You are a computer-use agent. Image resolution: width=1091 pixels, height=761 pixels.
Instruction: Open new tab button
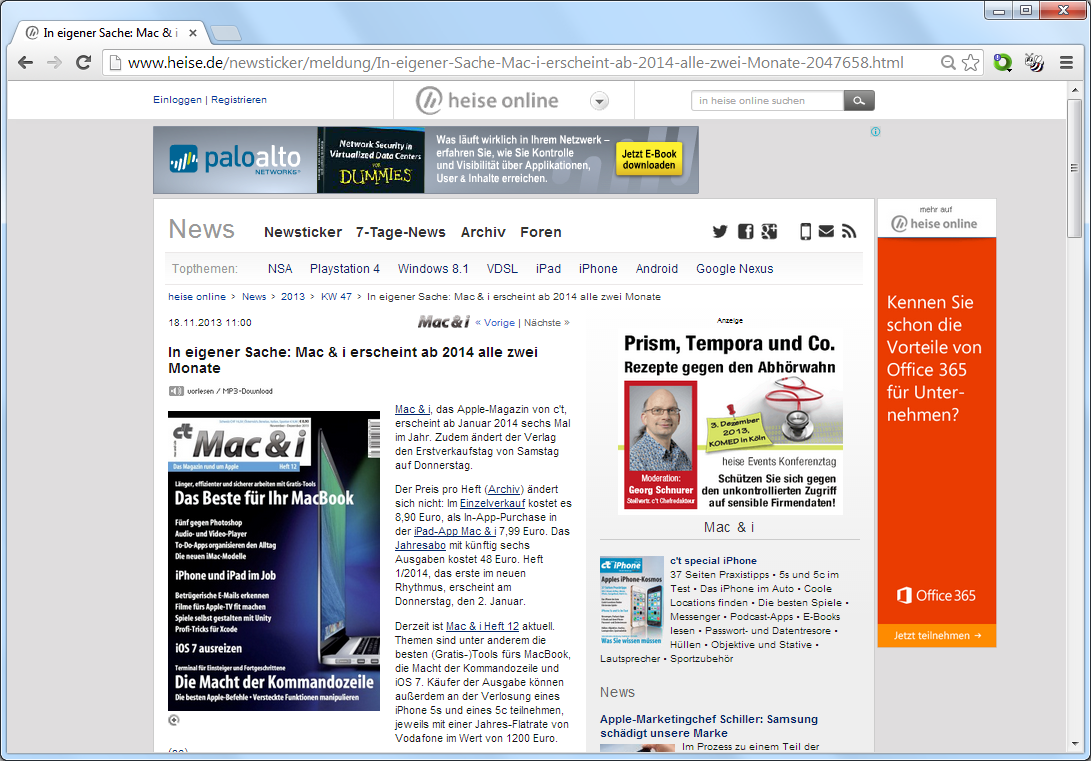[225, 33]
